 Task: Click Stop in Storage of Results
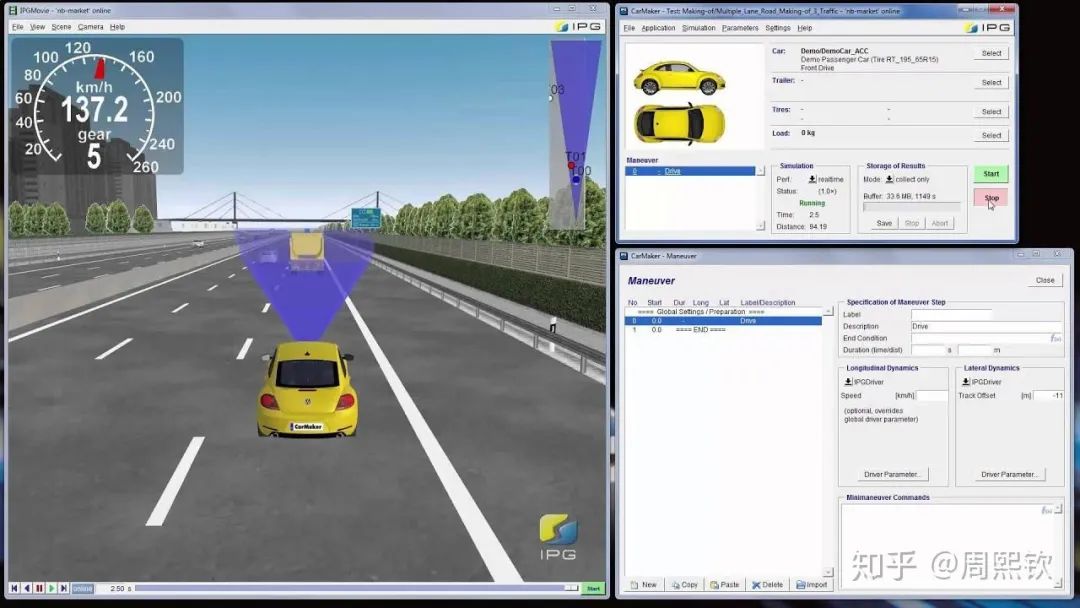pyautogui.click(x=911, y=223)
